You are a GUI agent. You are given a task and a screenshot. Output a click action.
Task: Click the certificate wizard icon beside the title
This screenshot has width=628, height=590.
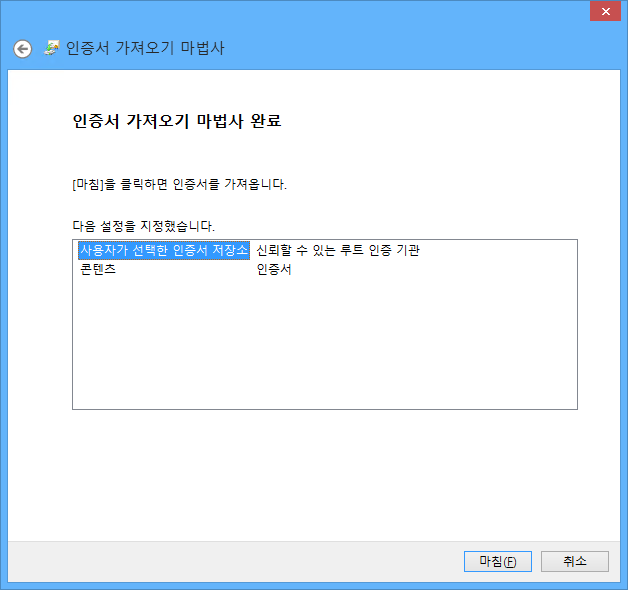(x=52, y=48)
